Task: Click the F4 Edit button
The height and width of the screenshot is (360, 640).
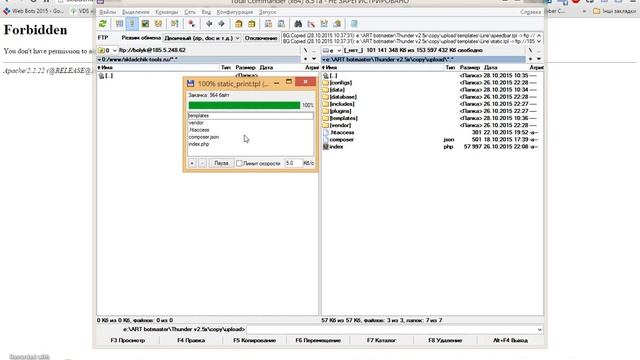Action: point(191,340)
